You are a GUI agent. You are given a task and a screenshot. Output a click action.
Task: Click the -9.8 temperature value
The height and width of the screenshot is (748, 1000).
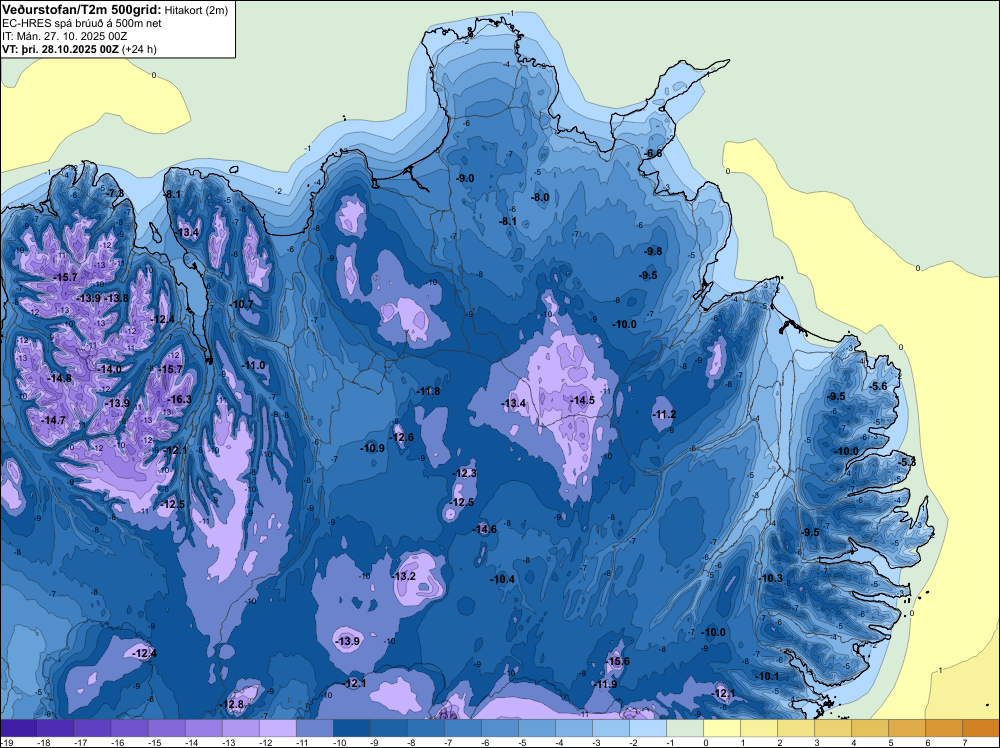coord(653,251)
